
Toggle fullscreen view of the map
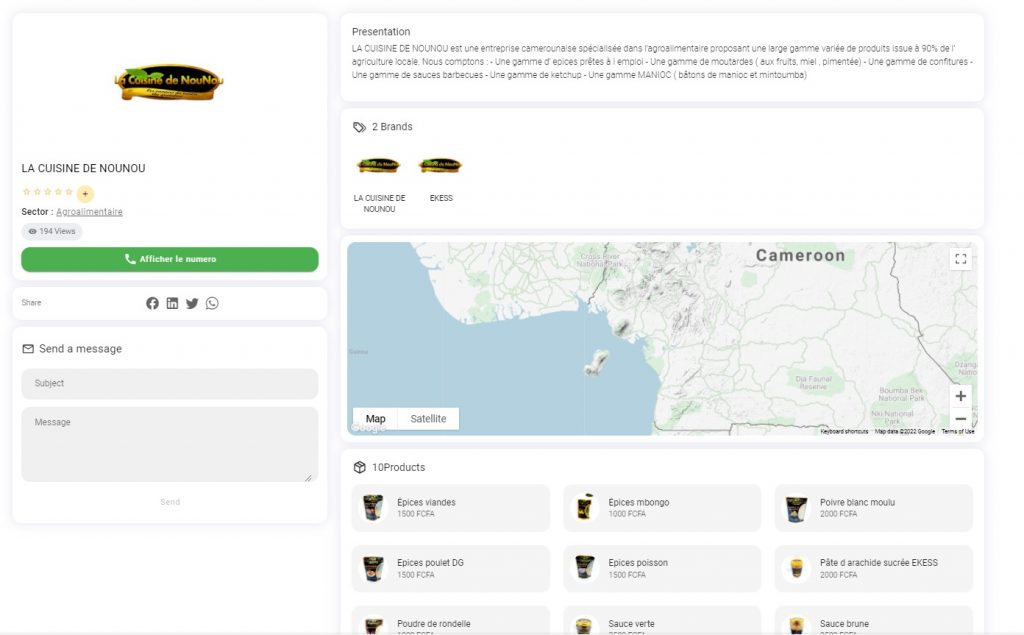point(961,259)
